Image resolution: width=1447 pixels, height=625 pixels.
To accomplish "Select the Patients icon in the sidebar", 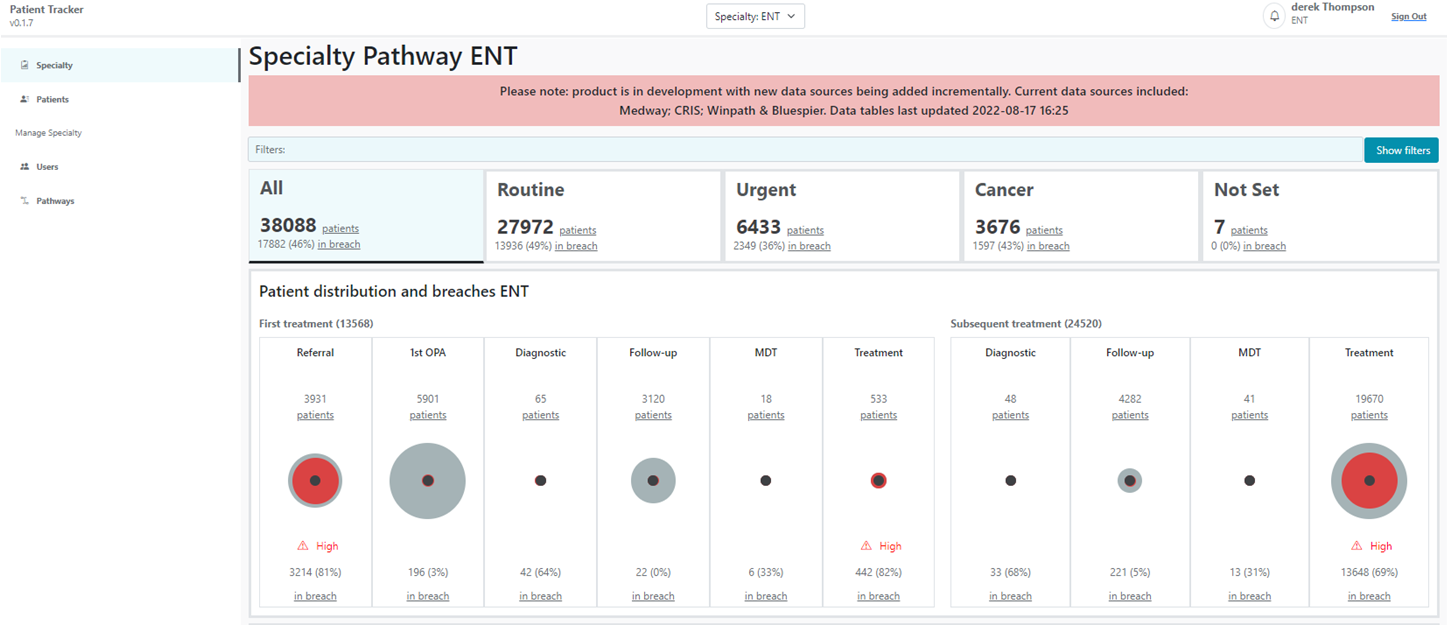I will 23,99.
